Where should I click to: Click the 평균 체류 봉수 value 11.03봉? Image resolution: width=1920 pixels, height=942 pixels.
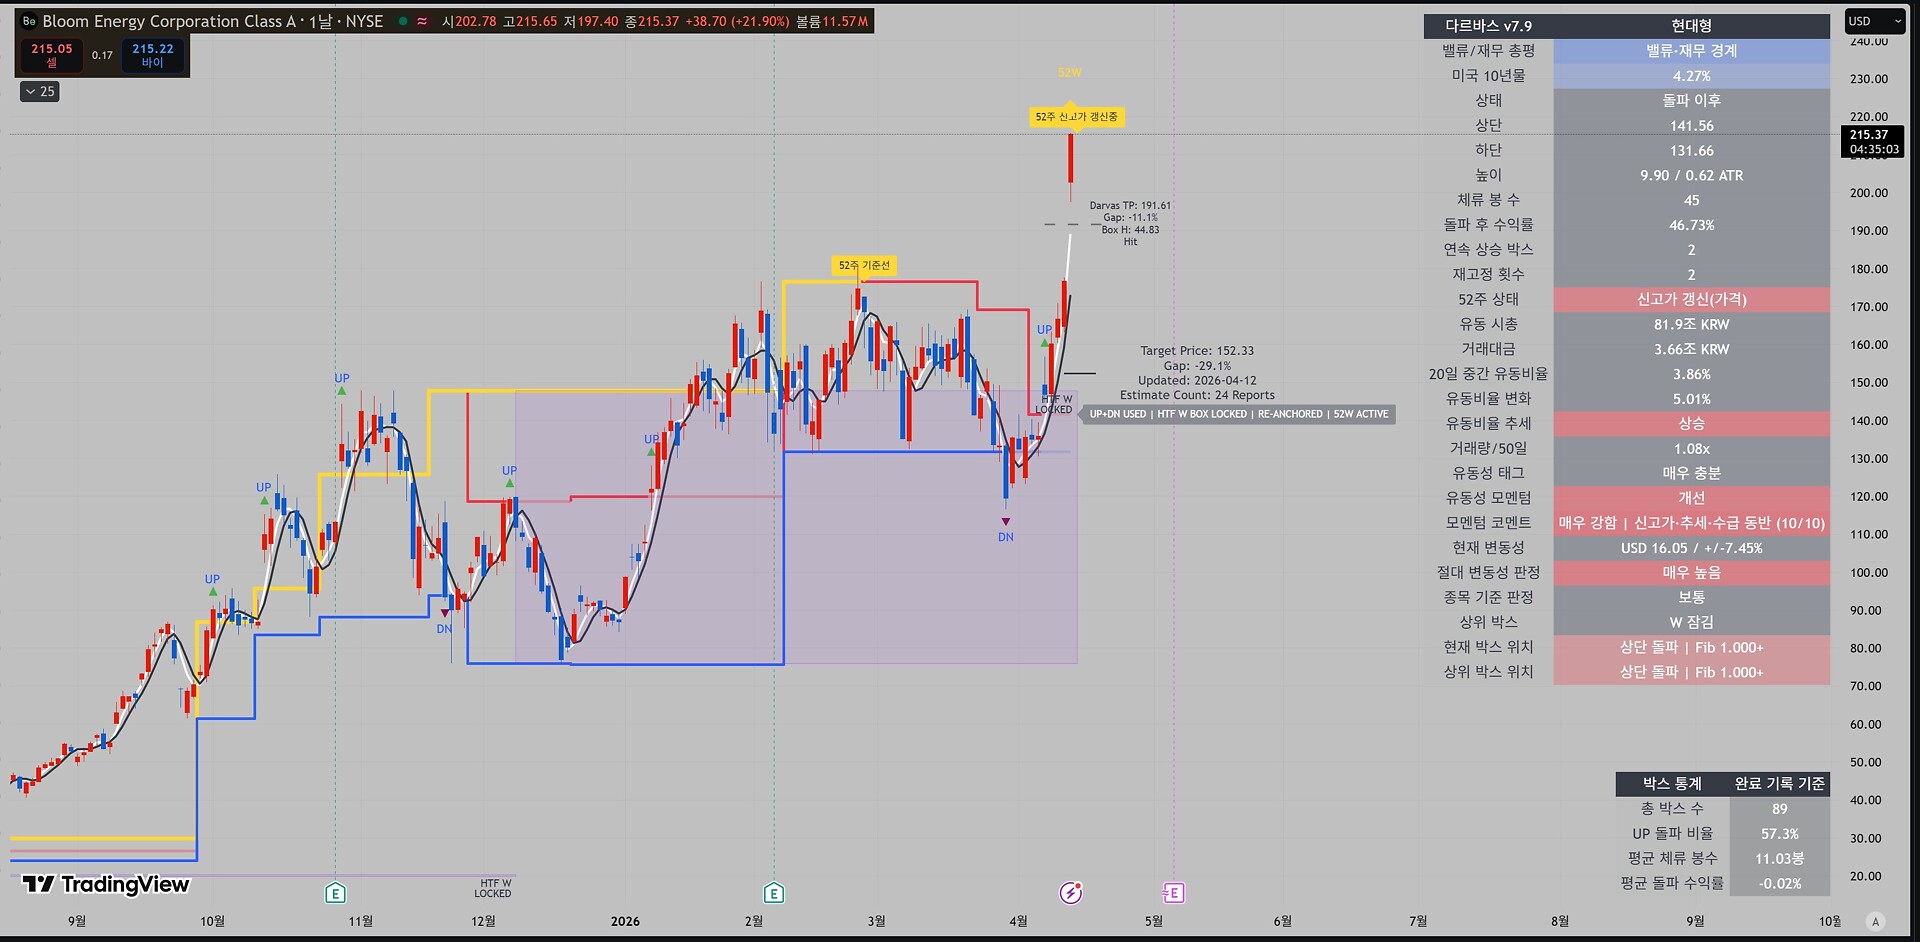(1779, 859)
